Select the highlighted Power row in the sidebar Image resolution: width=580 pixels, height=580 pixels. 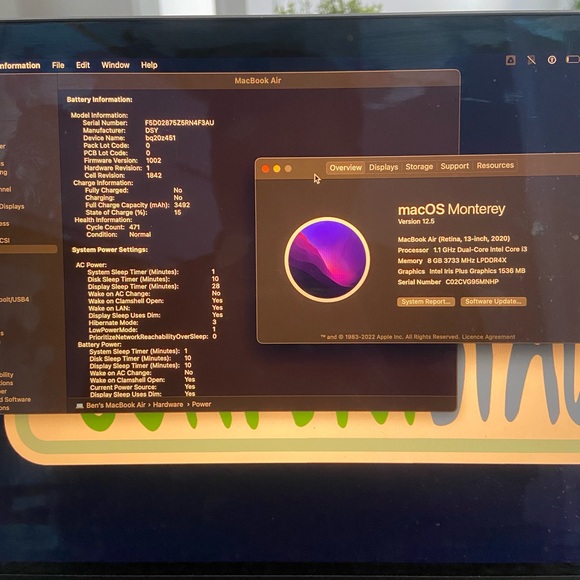point(28,249)
